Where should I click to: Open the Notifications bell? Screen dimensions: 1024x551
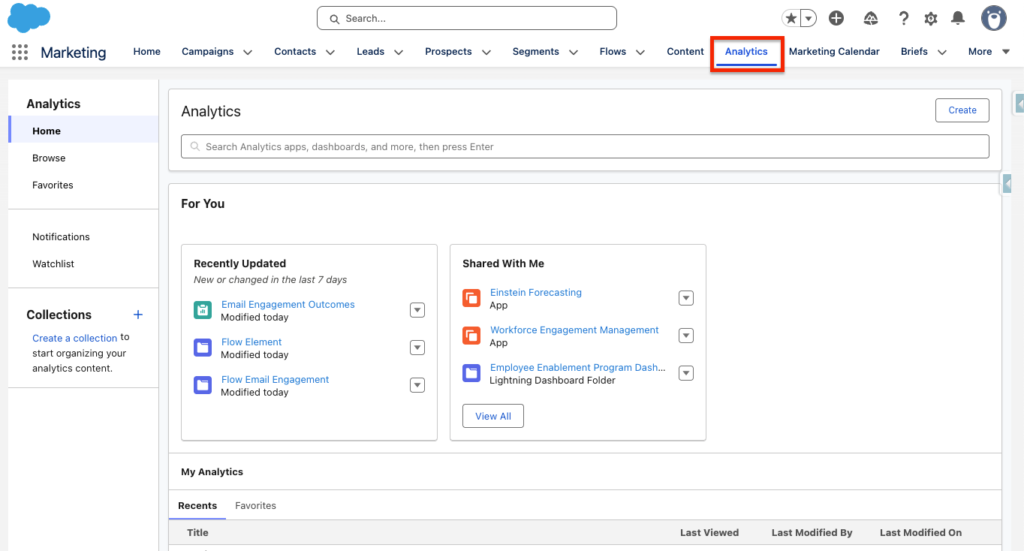[x=958, y=18]
